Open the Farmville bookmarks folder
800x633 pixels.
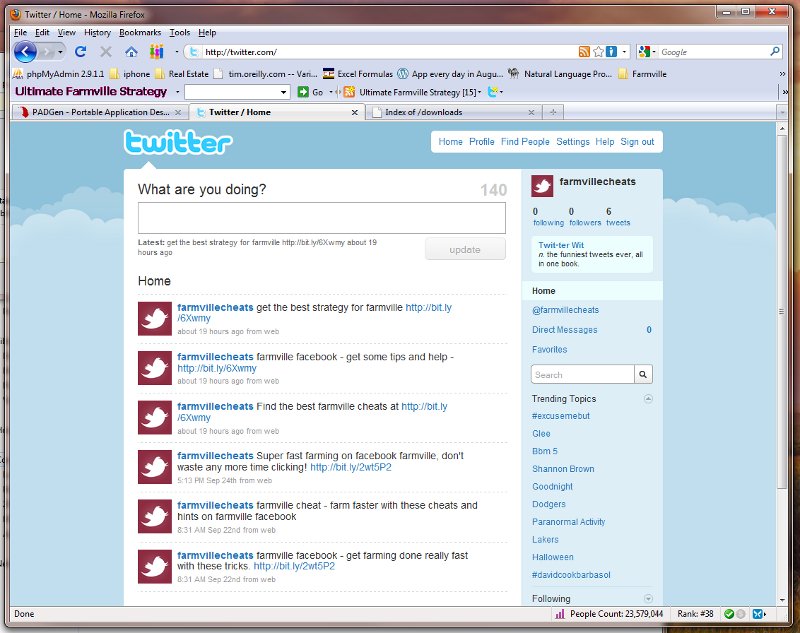tap(642, 74)
